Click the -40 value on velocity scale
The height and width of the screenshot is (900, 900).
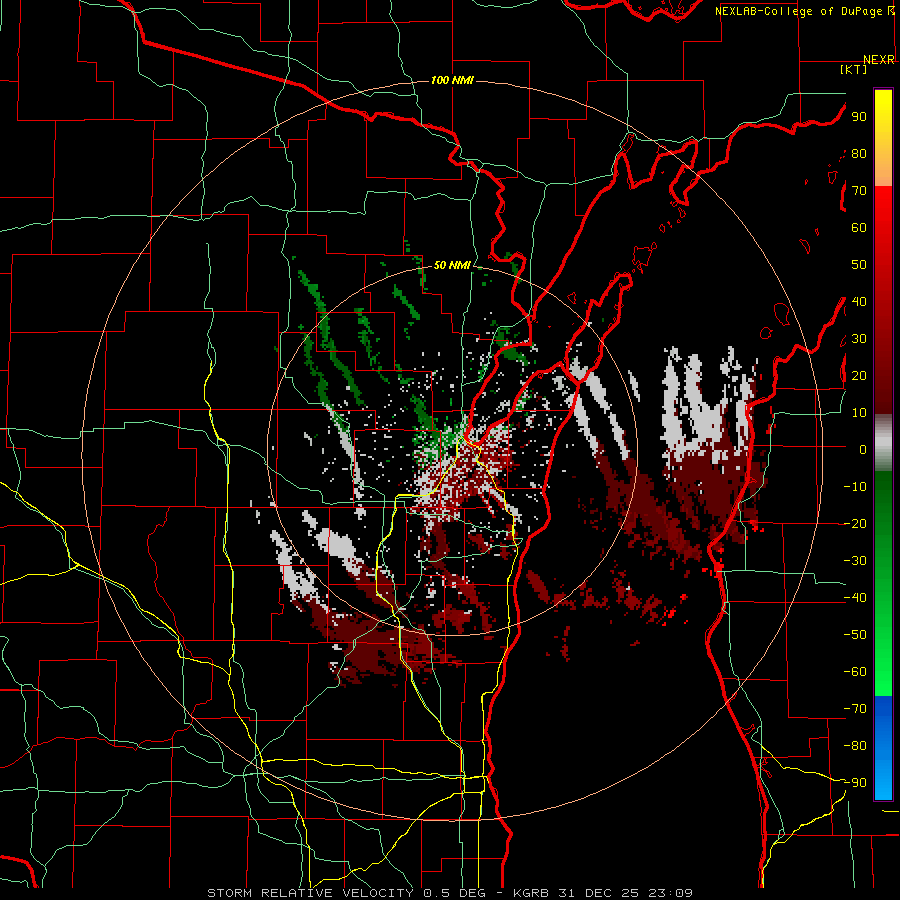pyautogui.click(x=855, y=598)
